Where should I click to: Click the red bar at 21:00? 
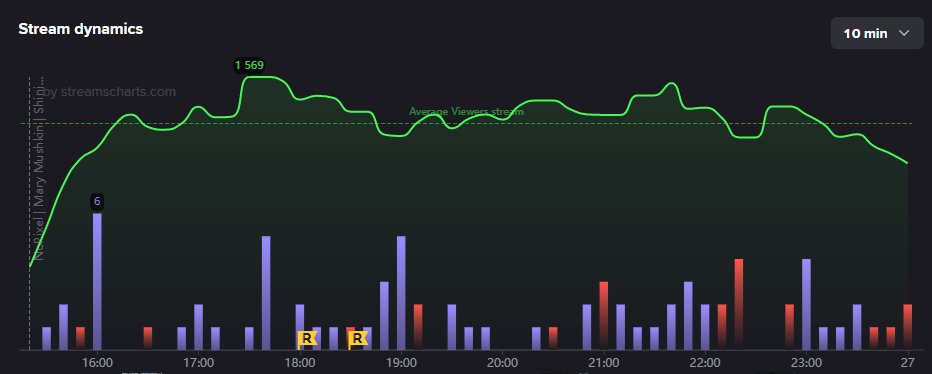tap(604, 315)
